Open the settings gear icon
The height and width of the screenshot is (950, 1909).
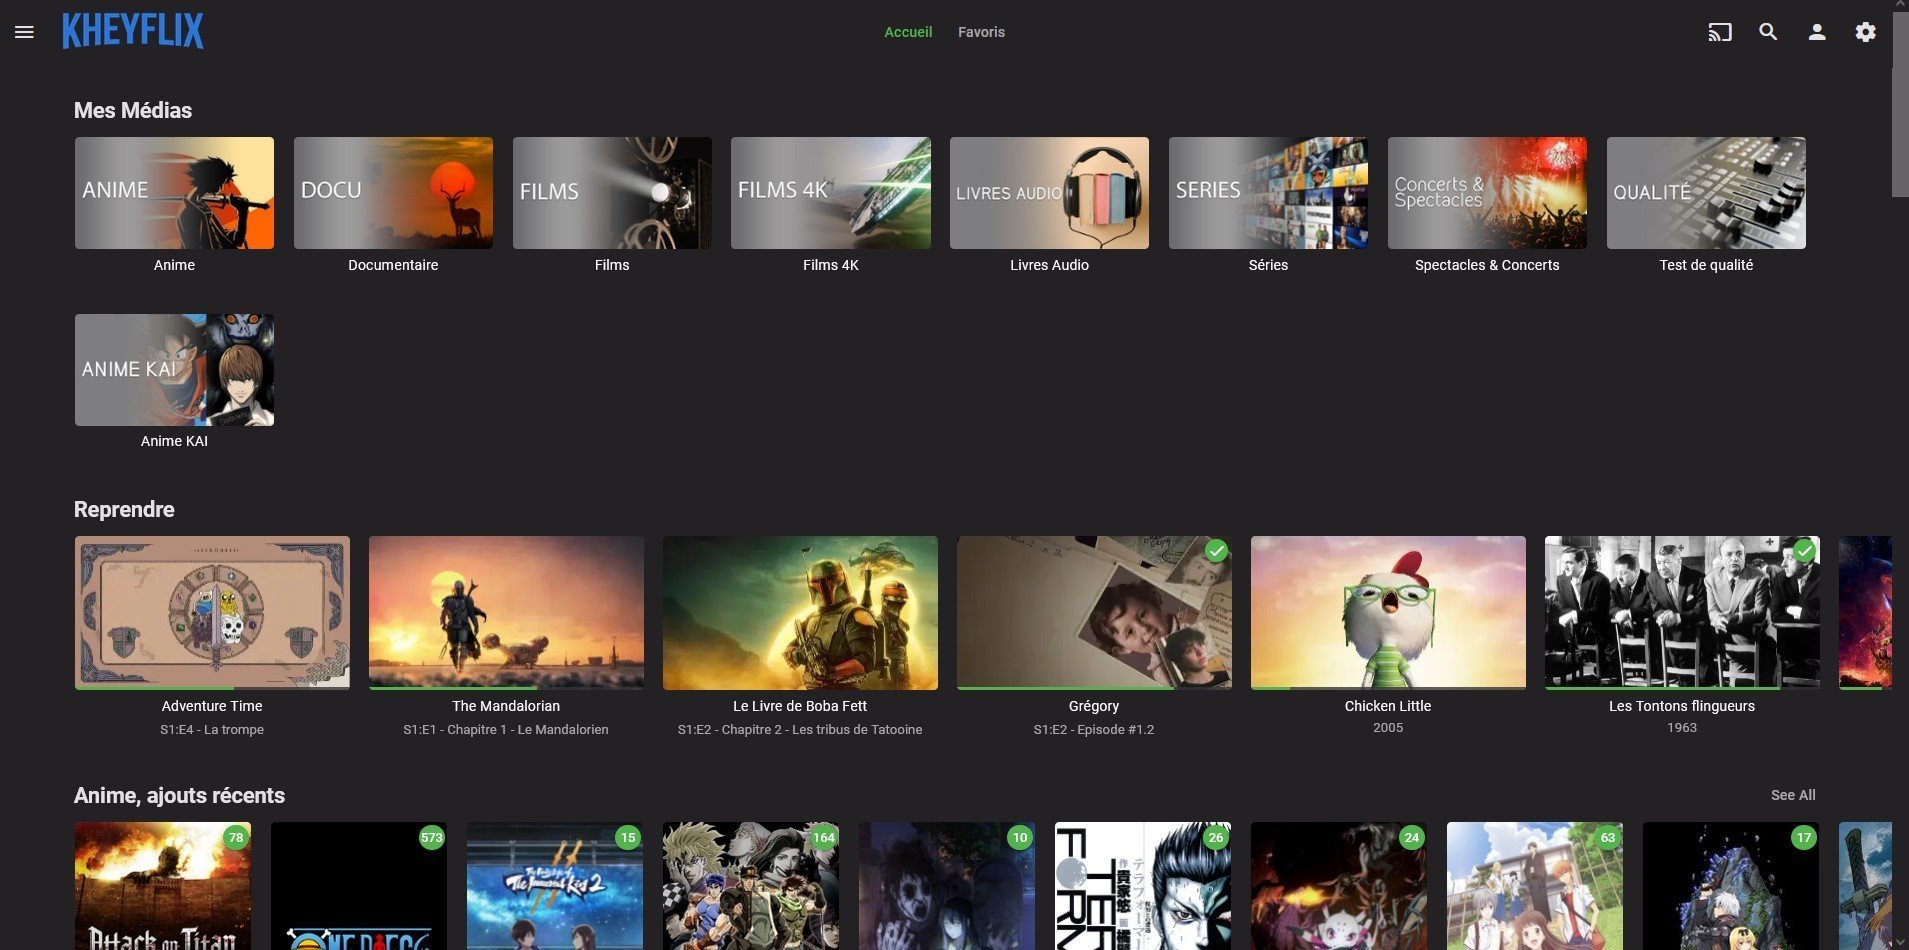click(1866, 32)
